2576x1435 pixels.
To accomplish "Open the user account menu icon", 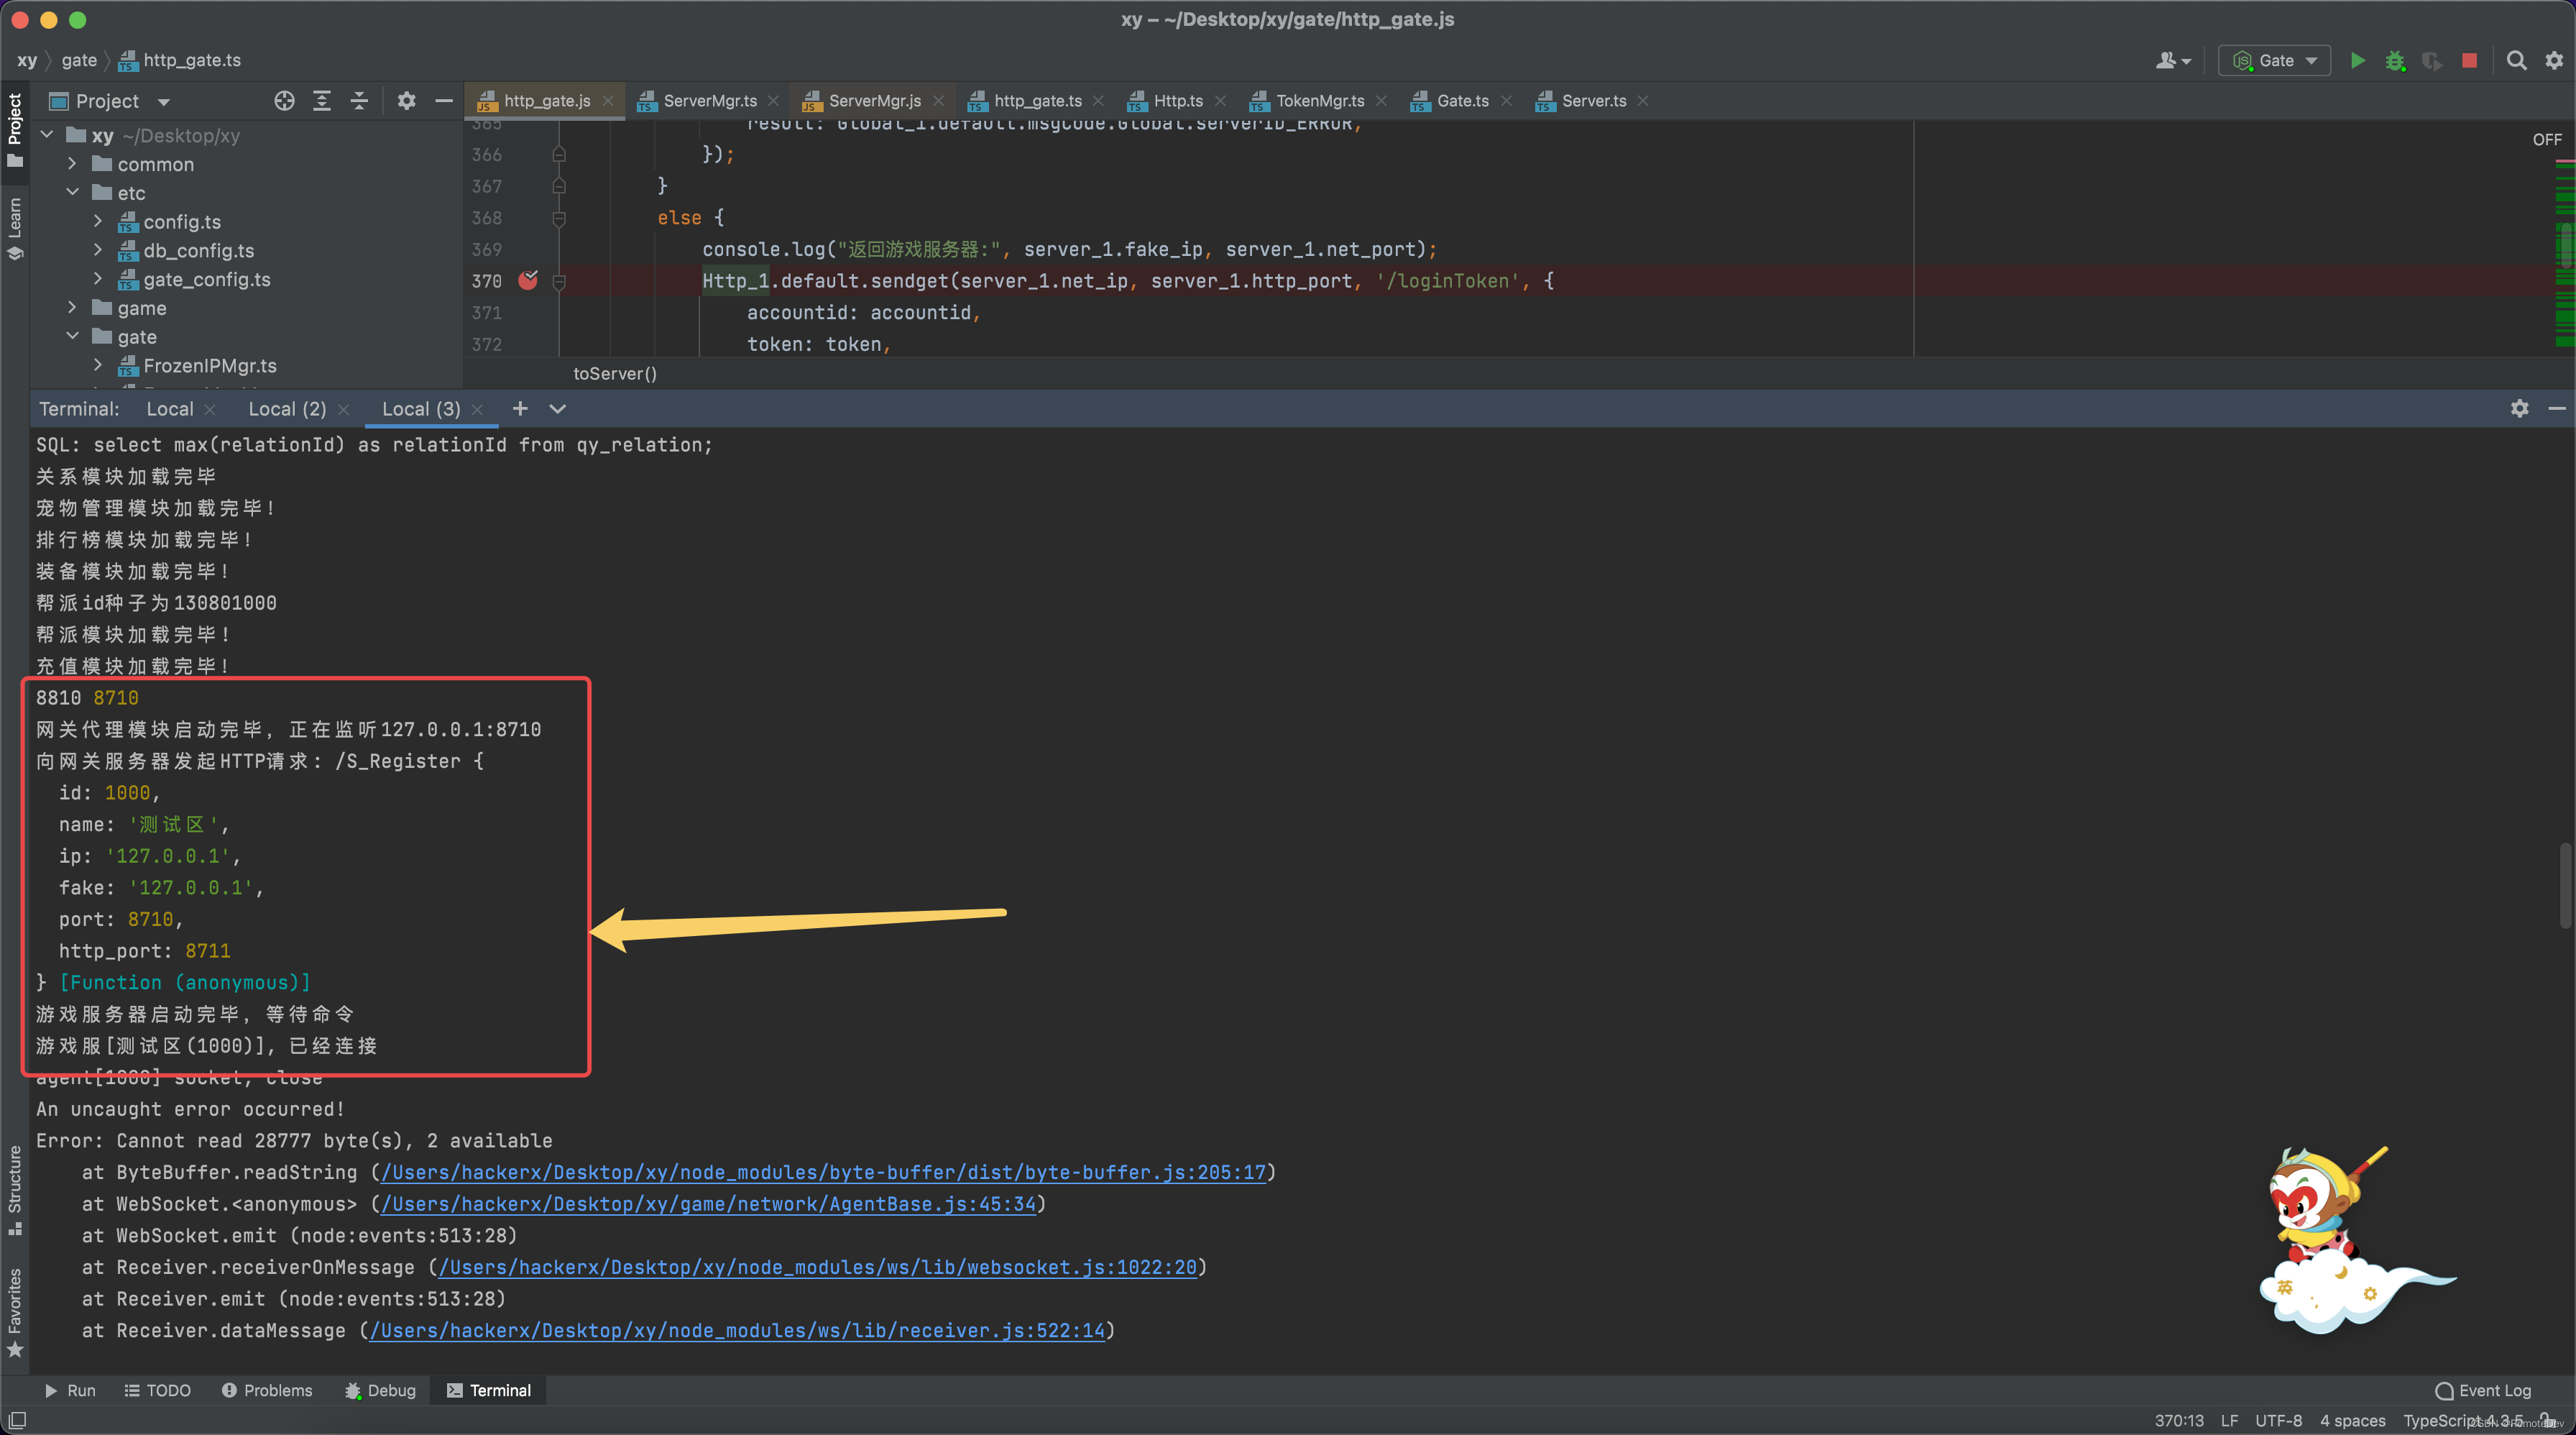I will pyautogui.click(x=2172, y=60).
